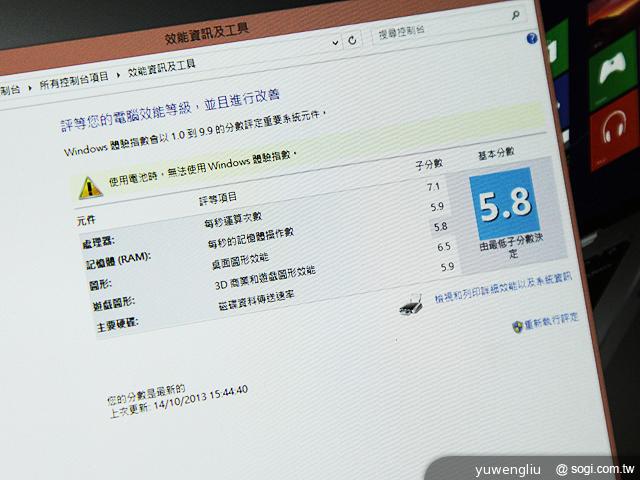
Task: Click the 基本分數 column header
Action: (x=496, y=154)
